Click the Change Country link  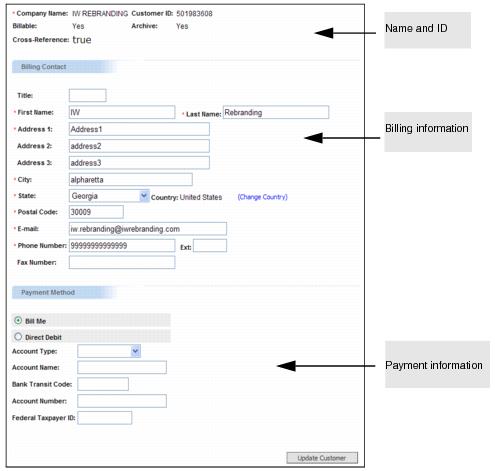click(262, 197)
